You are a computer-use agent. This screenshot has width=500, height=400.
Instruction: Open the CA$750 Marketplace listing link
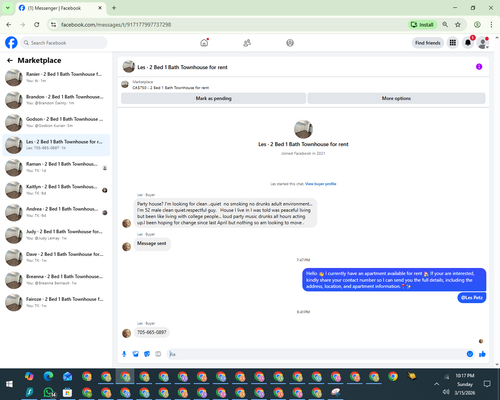click(171, 88)
